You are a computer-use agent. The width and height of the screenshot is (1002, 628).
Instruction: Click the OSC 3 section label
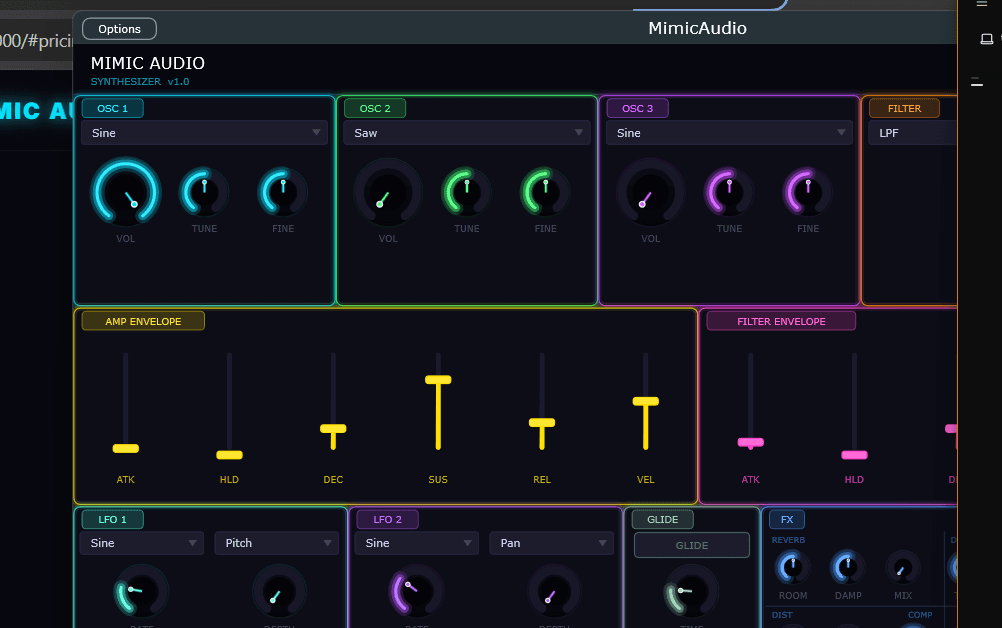coord(638,109)
